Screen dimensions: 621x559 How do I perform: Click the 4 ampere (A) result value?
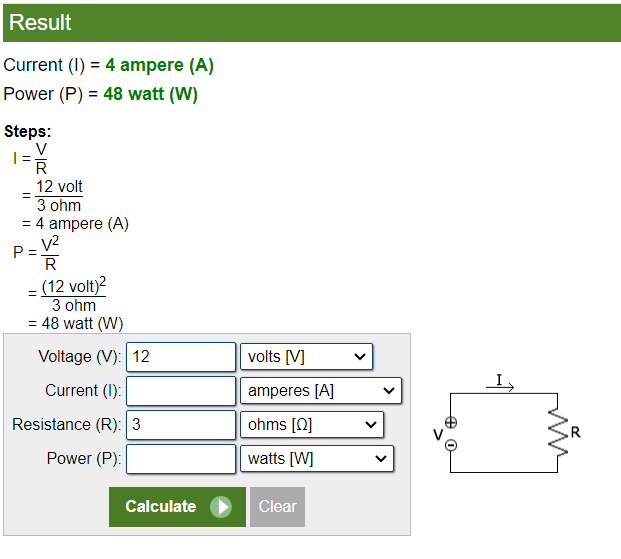(159, 65)
